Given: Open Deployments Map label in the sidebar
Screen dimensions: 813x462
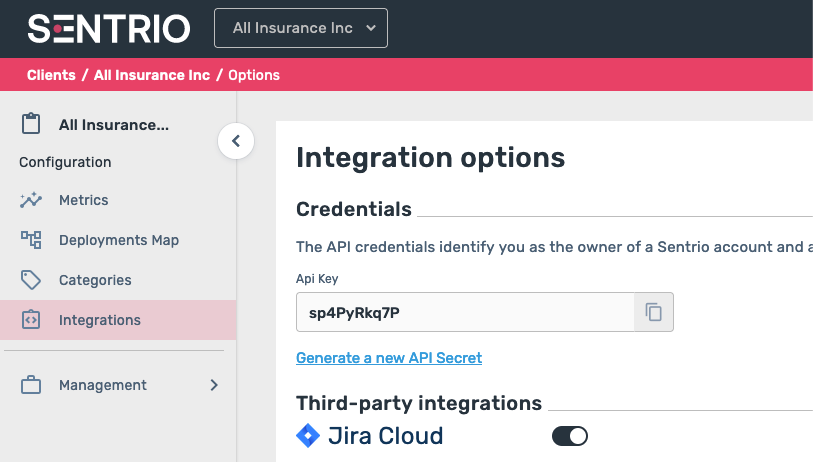Looking at the screenshot, I should (119, 240).
